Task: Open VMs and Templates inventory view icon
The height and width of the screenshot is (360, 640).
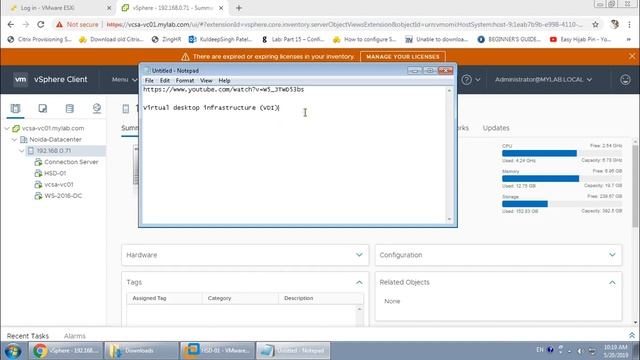Action: point(42,108)
